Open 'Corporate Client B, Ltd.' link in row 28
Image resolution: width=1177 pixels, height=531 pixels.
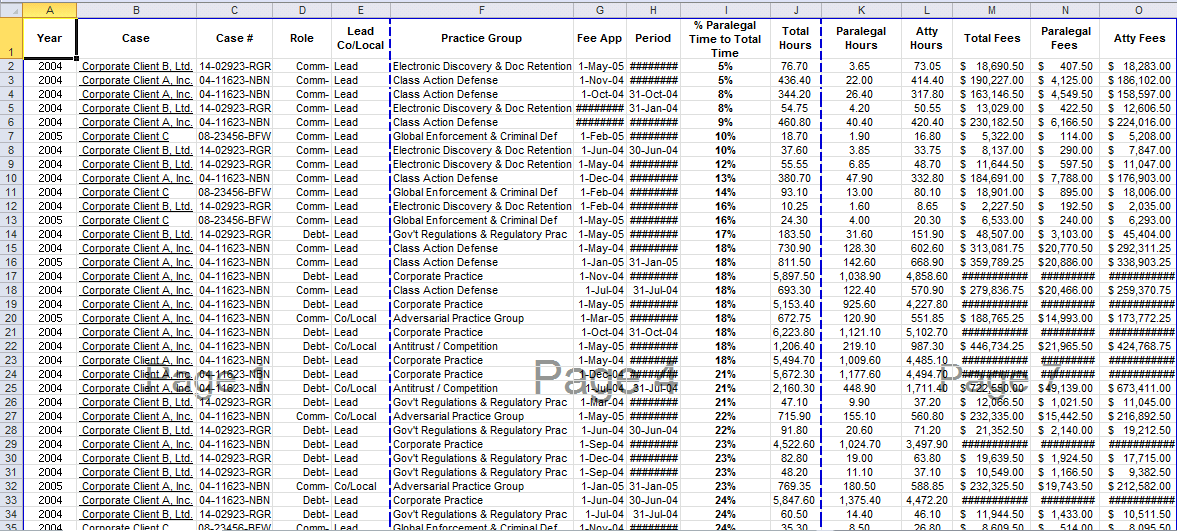click(137, 430)
